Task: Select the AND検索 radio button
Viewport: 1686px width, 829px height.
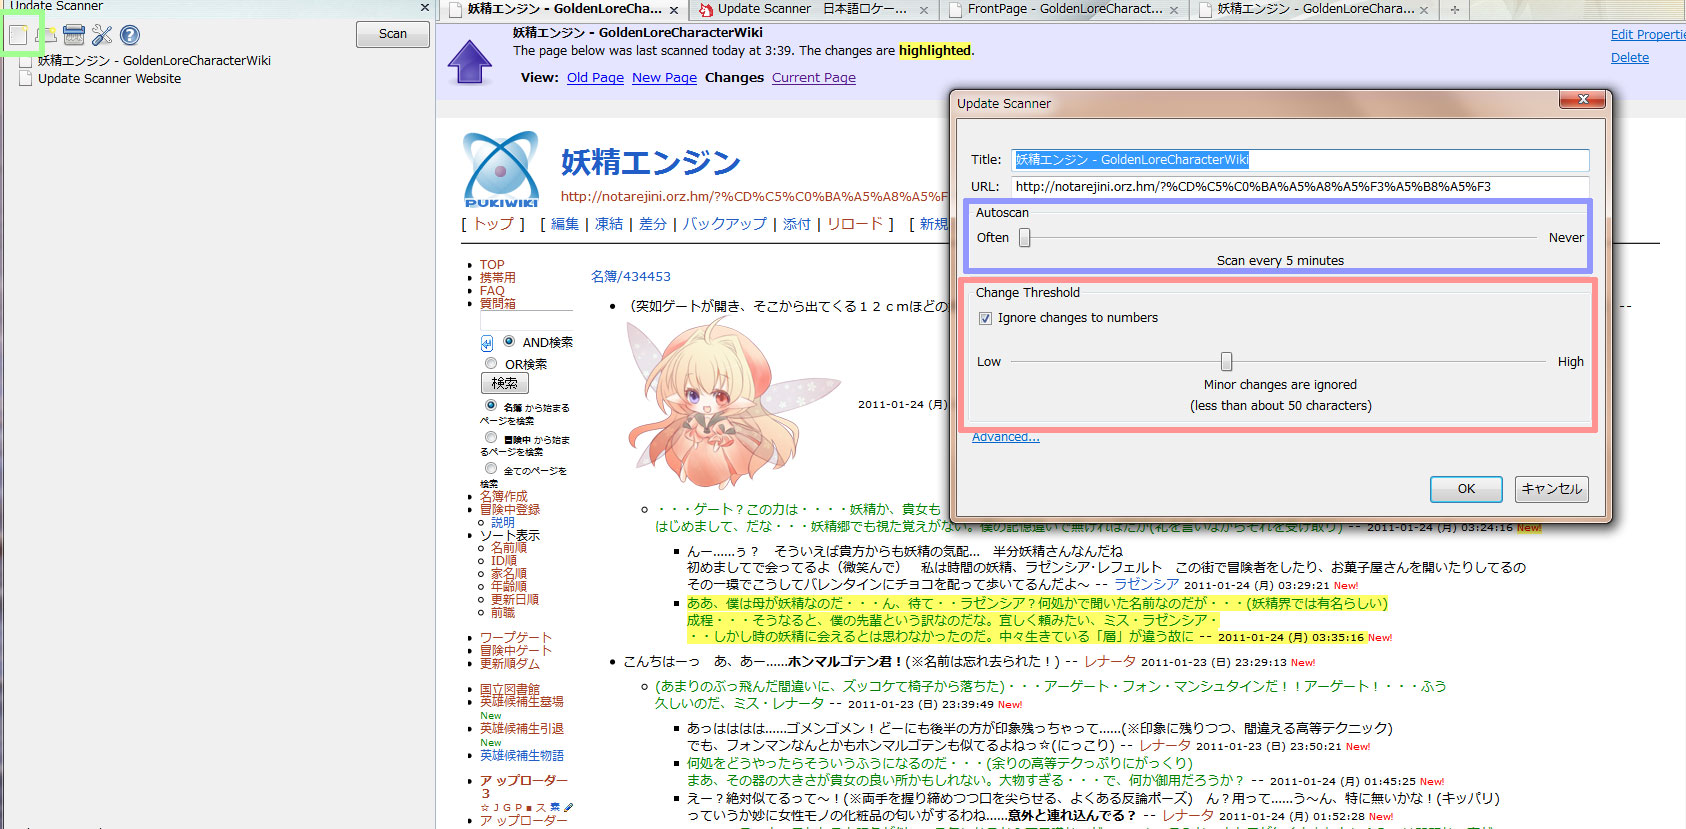Action: (x=509, y=341)
